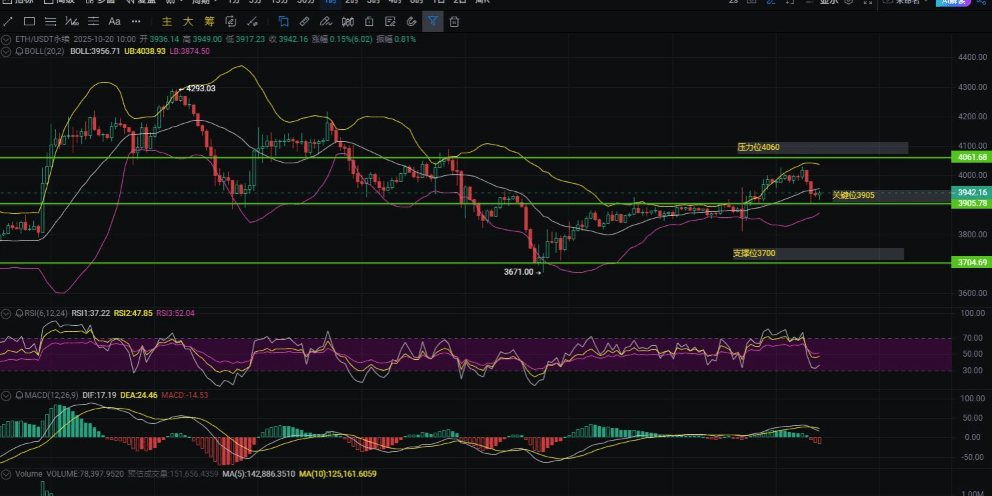Collapse the RSI indicator panel chevron
Screen dimensions: 992x496
tap(6, 313)
